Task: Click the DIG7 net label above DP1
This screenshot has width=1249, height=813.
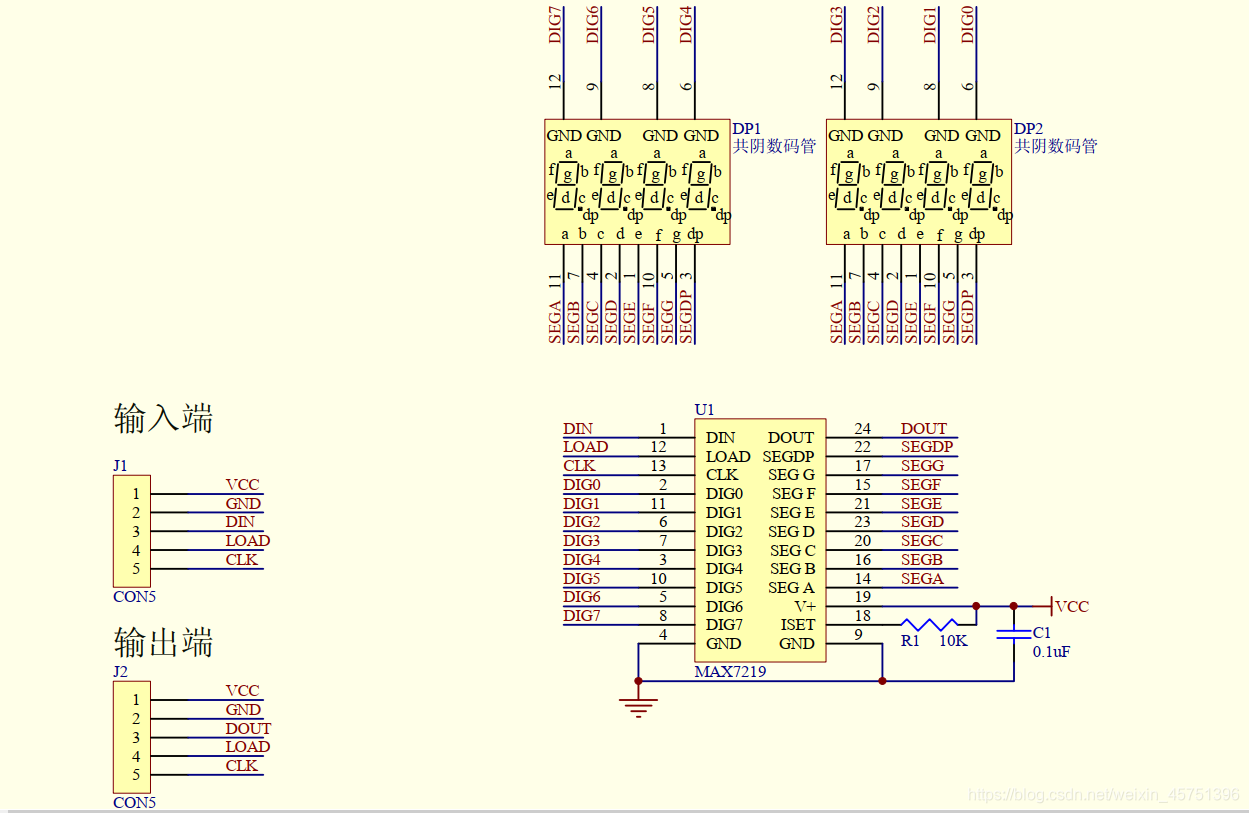Action: click(x=556, y=24)
